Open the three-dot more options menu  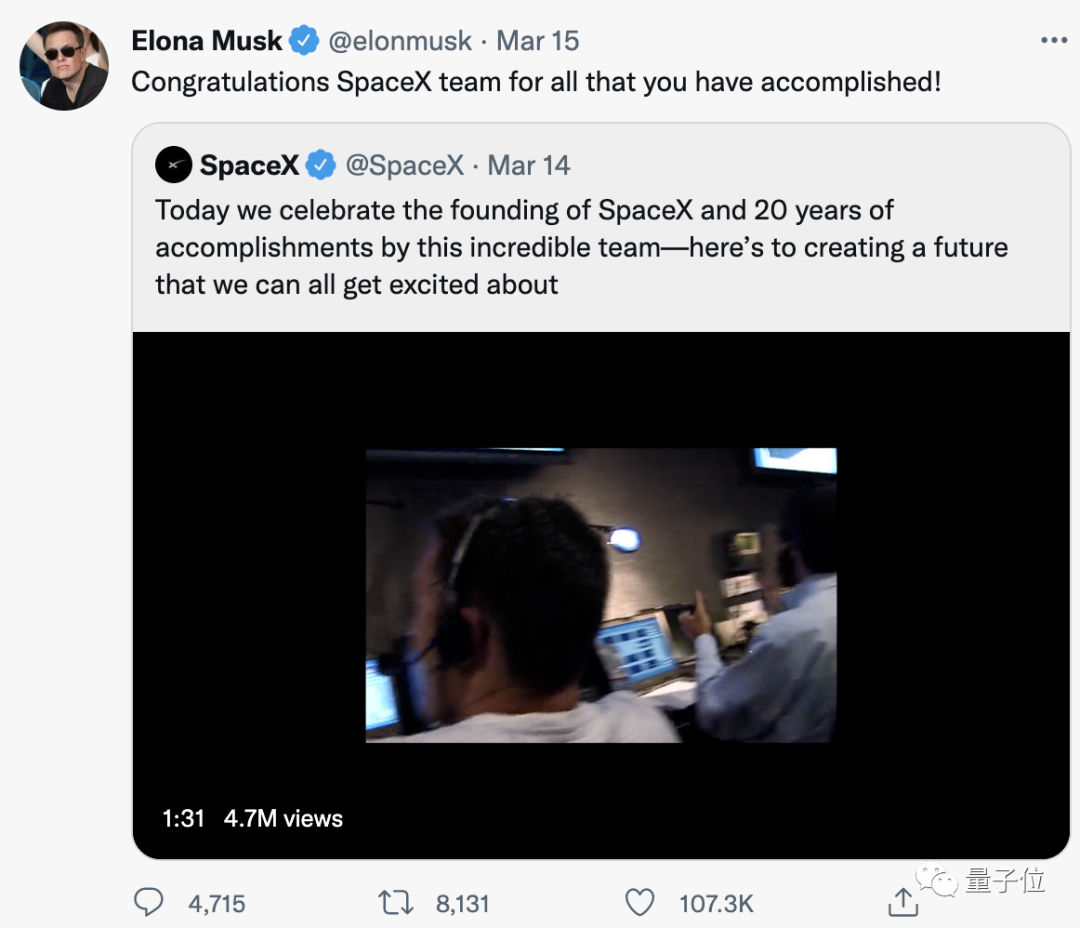click(1054, 41)
